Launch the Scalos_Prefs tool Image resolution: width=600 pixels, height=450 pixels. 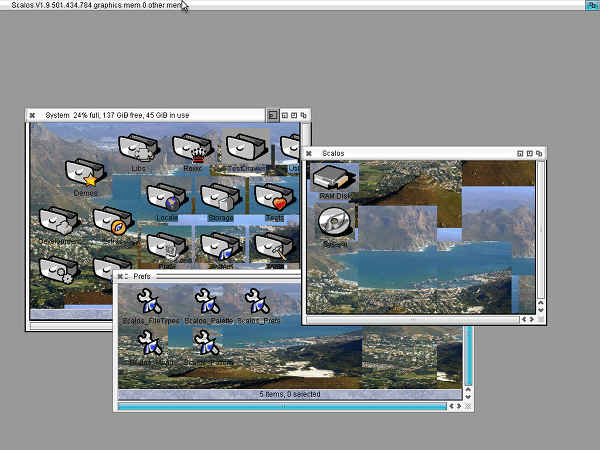point(258,300)
